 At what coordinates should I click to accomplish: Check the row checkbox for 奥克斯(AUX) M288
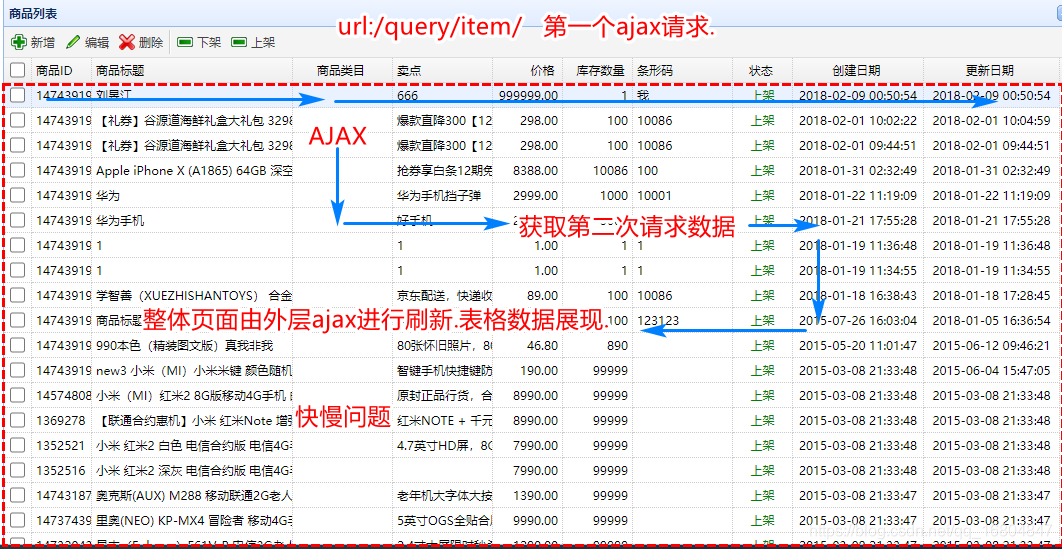[18, 496]
